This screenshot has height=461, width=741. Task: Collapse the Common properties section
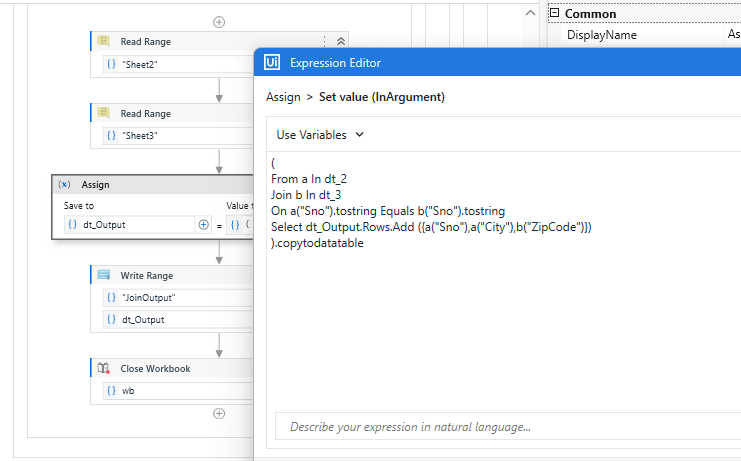pos(554,14)
